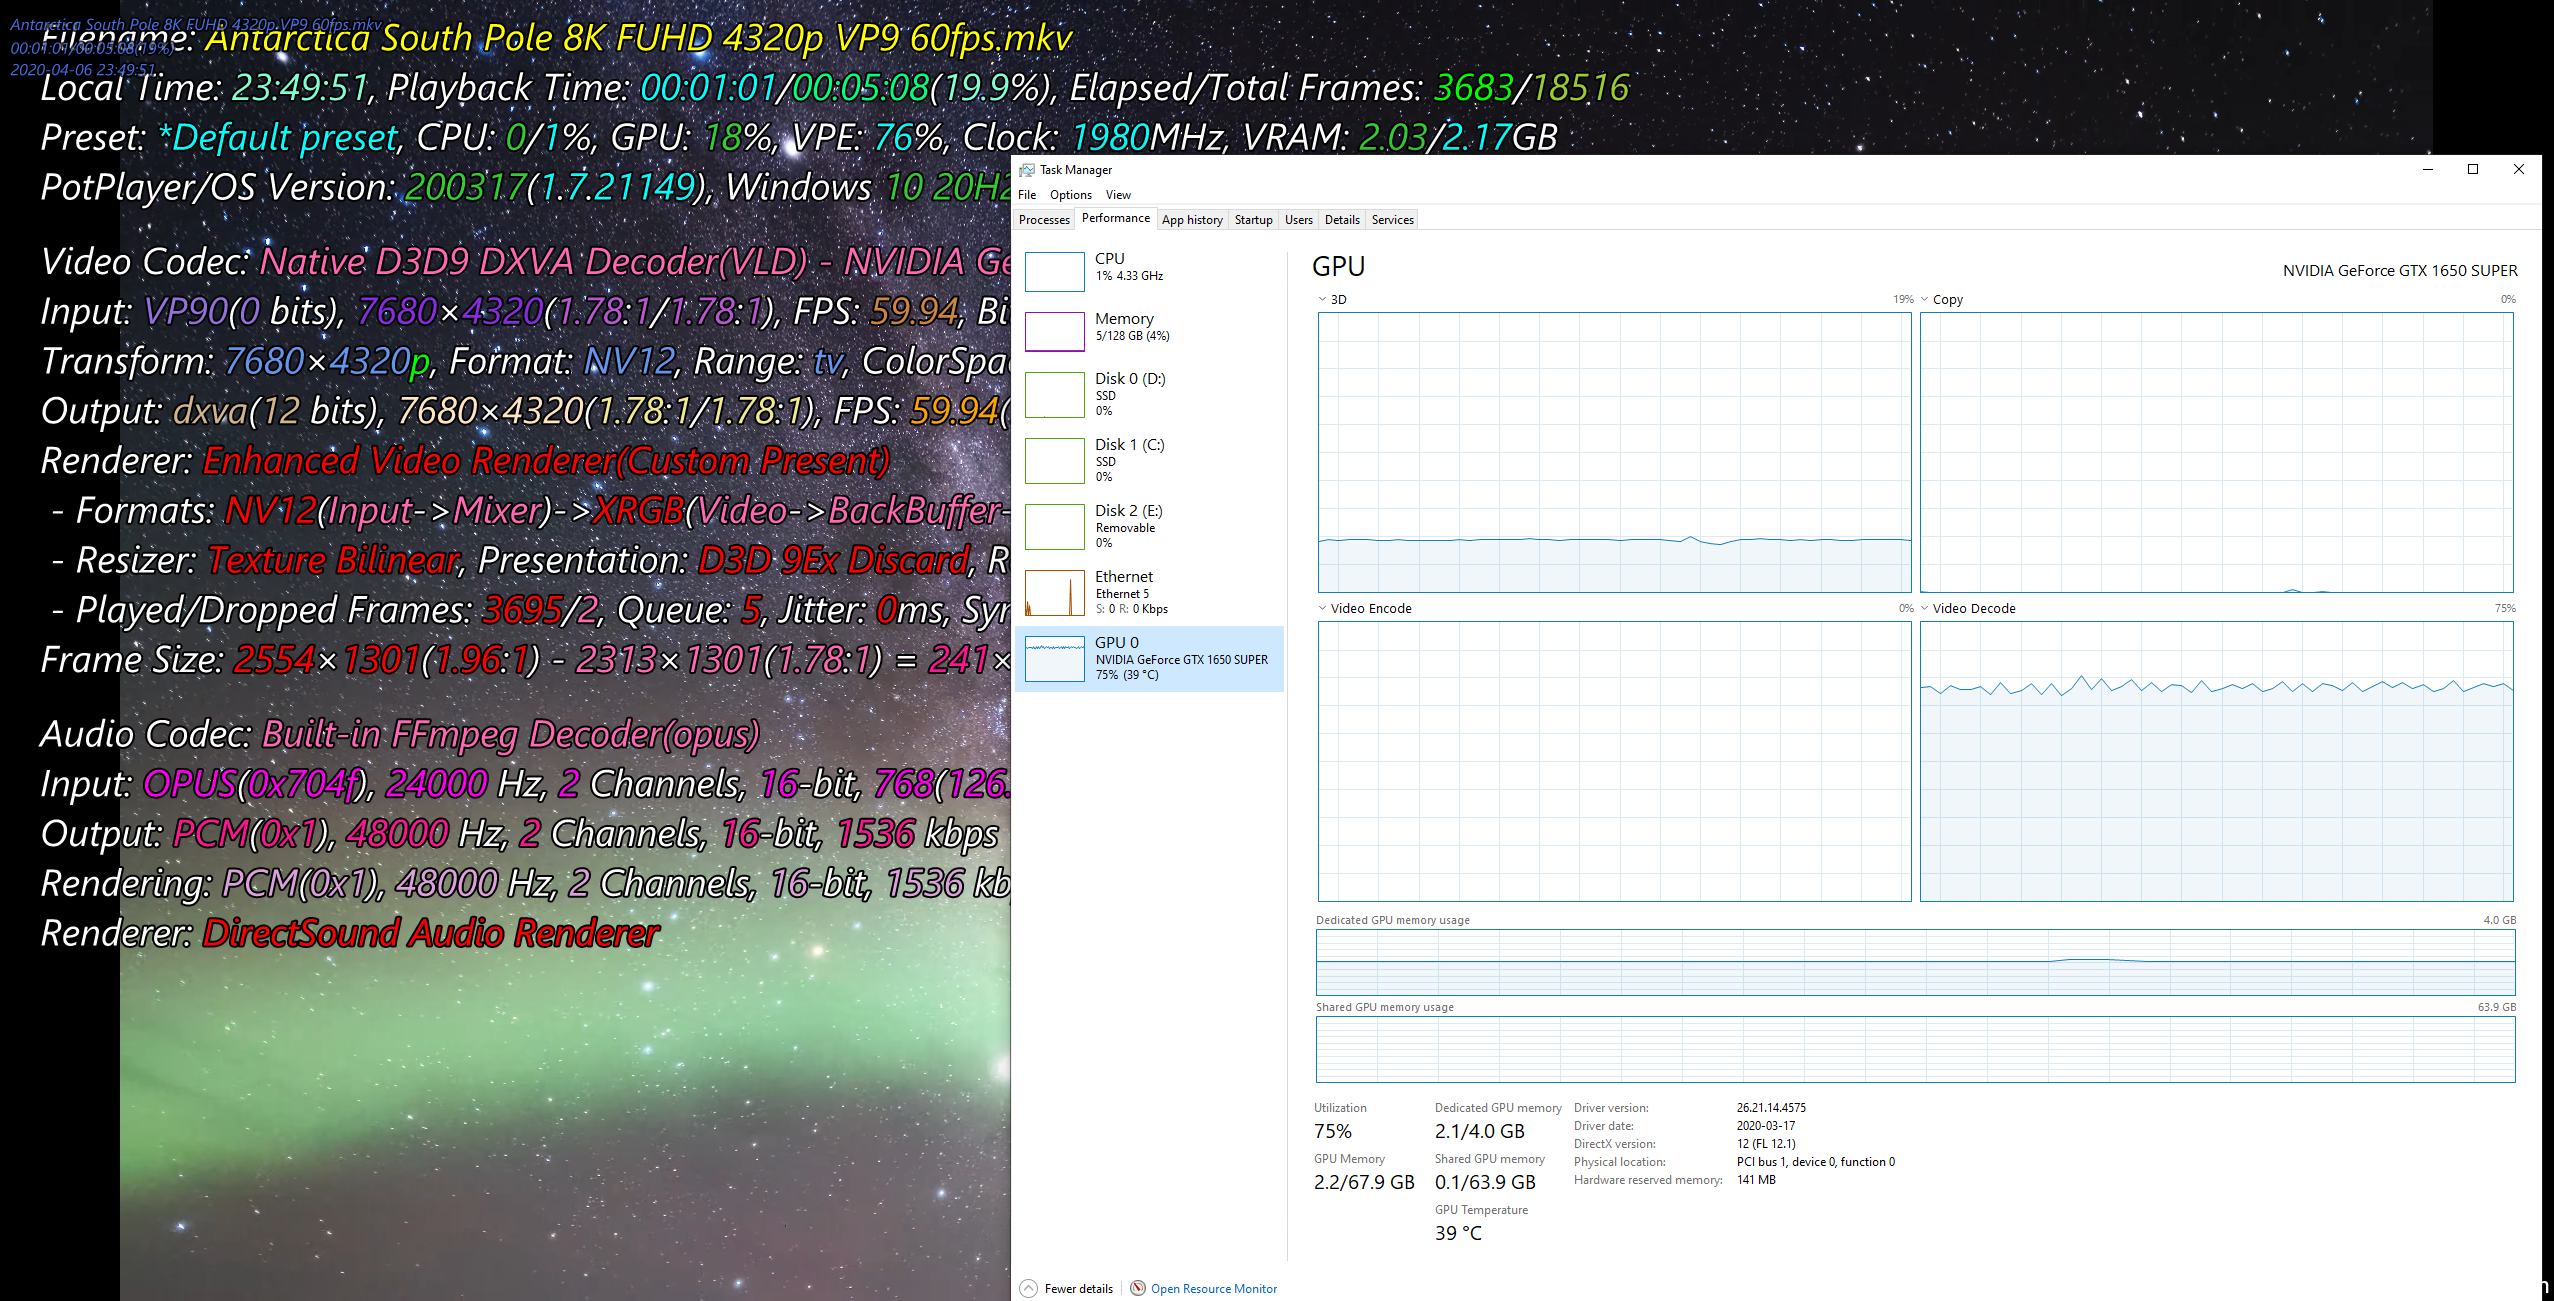Click the Utilization 75% value
2554x1301 pixels.
point(1333,1131)
